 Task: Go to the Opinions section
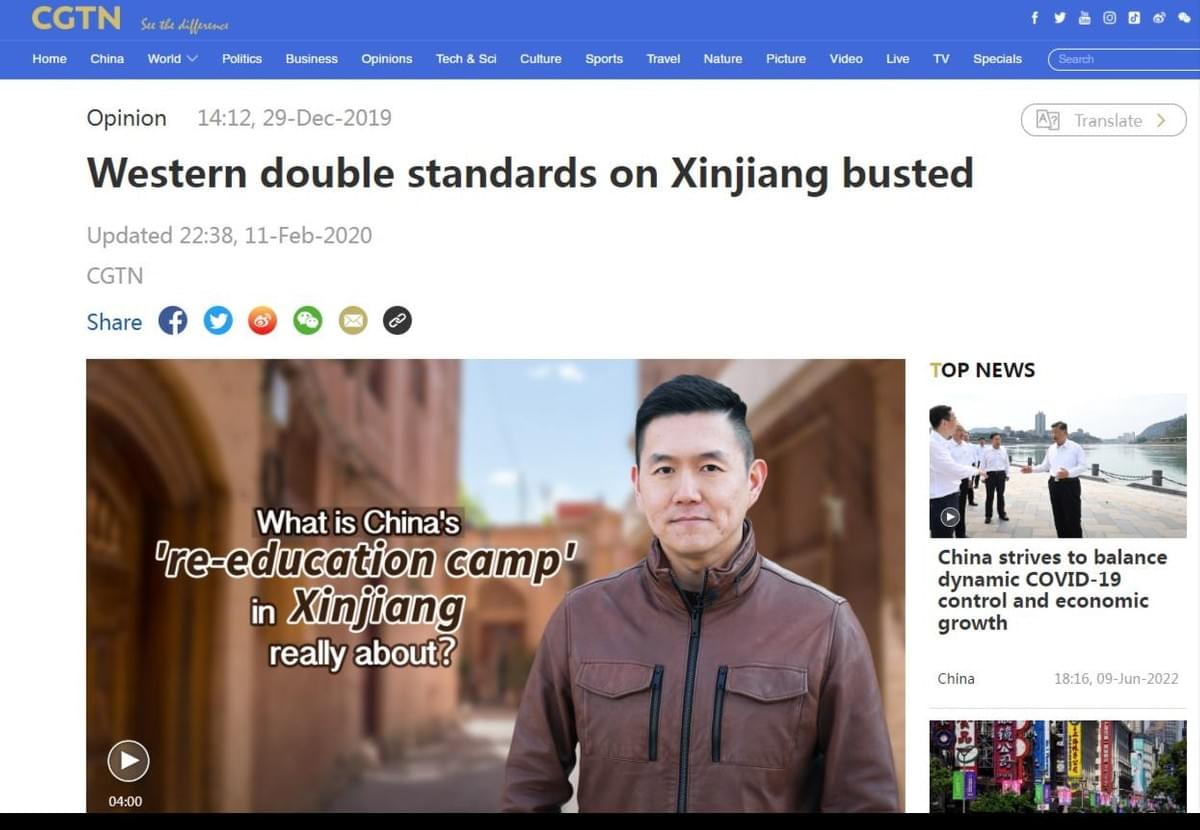tap(387, 59)
